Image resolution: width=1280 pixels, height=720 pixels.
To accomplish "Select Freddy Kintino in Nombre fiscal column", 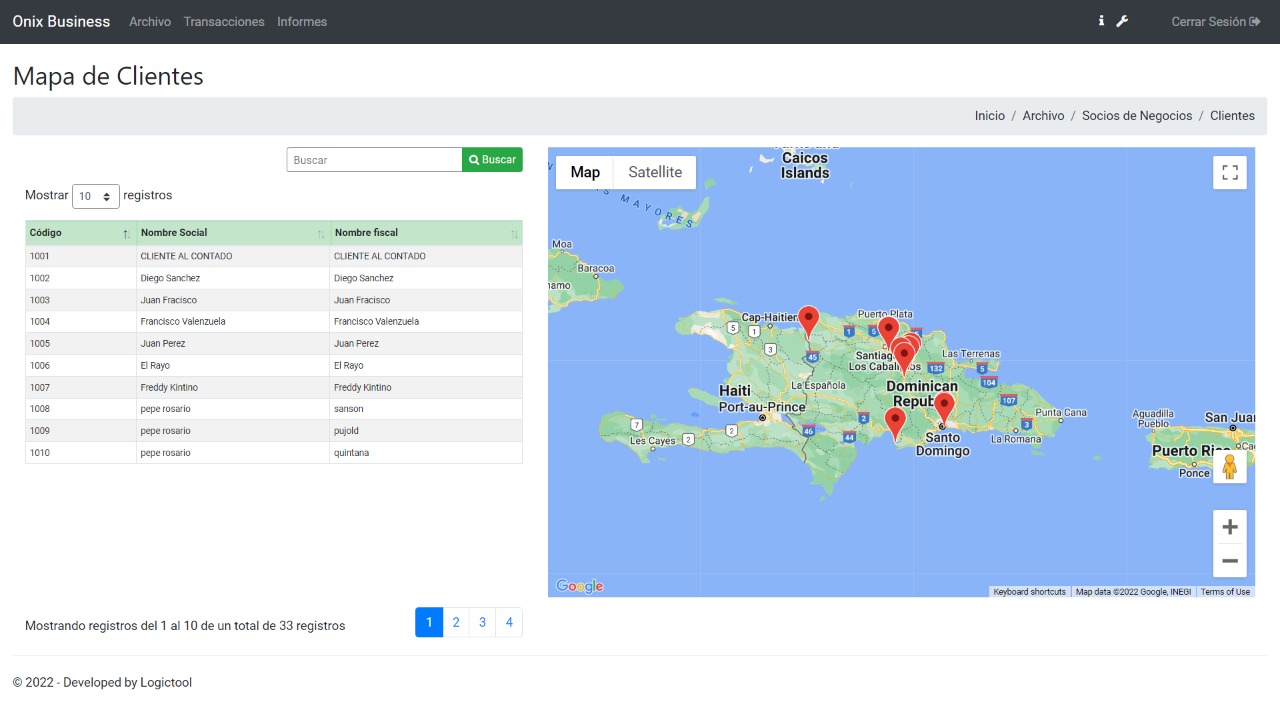I will point(426,387).
